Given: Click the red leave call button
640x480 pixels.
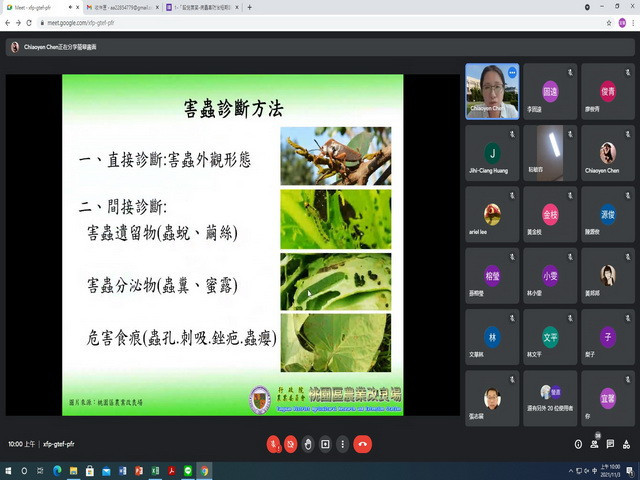Looking at the screenshot, I should tap(362, 444).
